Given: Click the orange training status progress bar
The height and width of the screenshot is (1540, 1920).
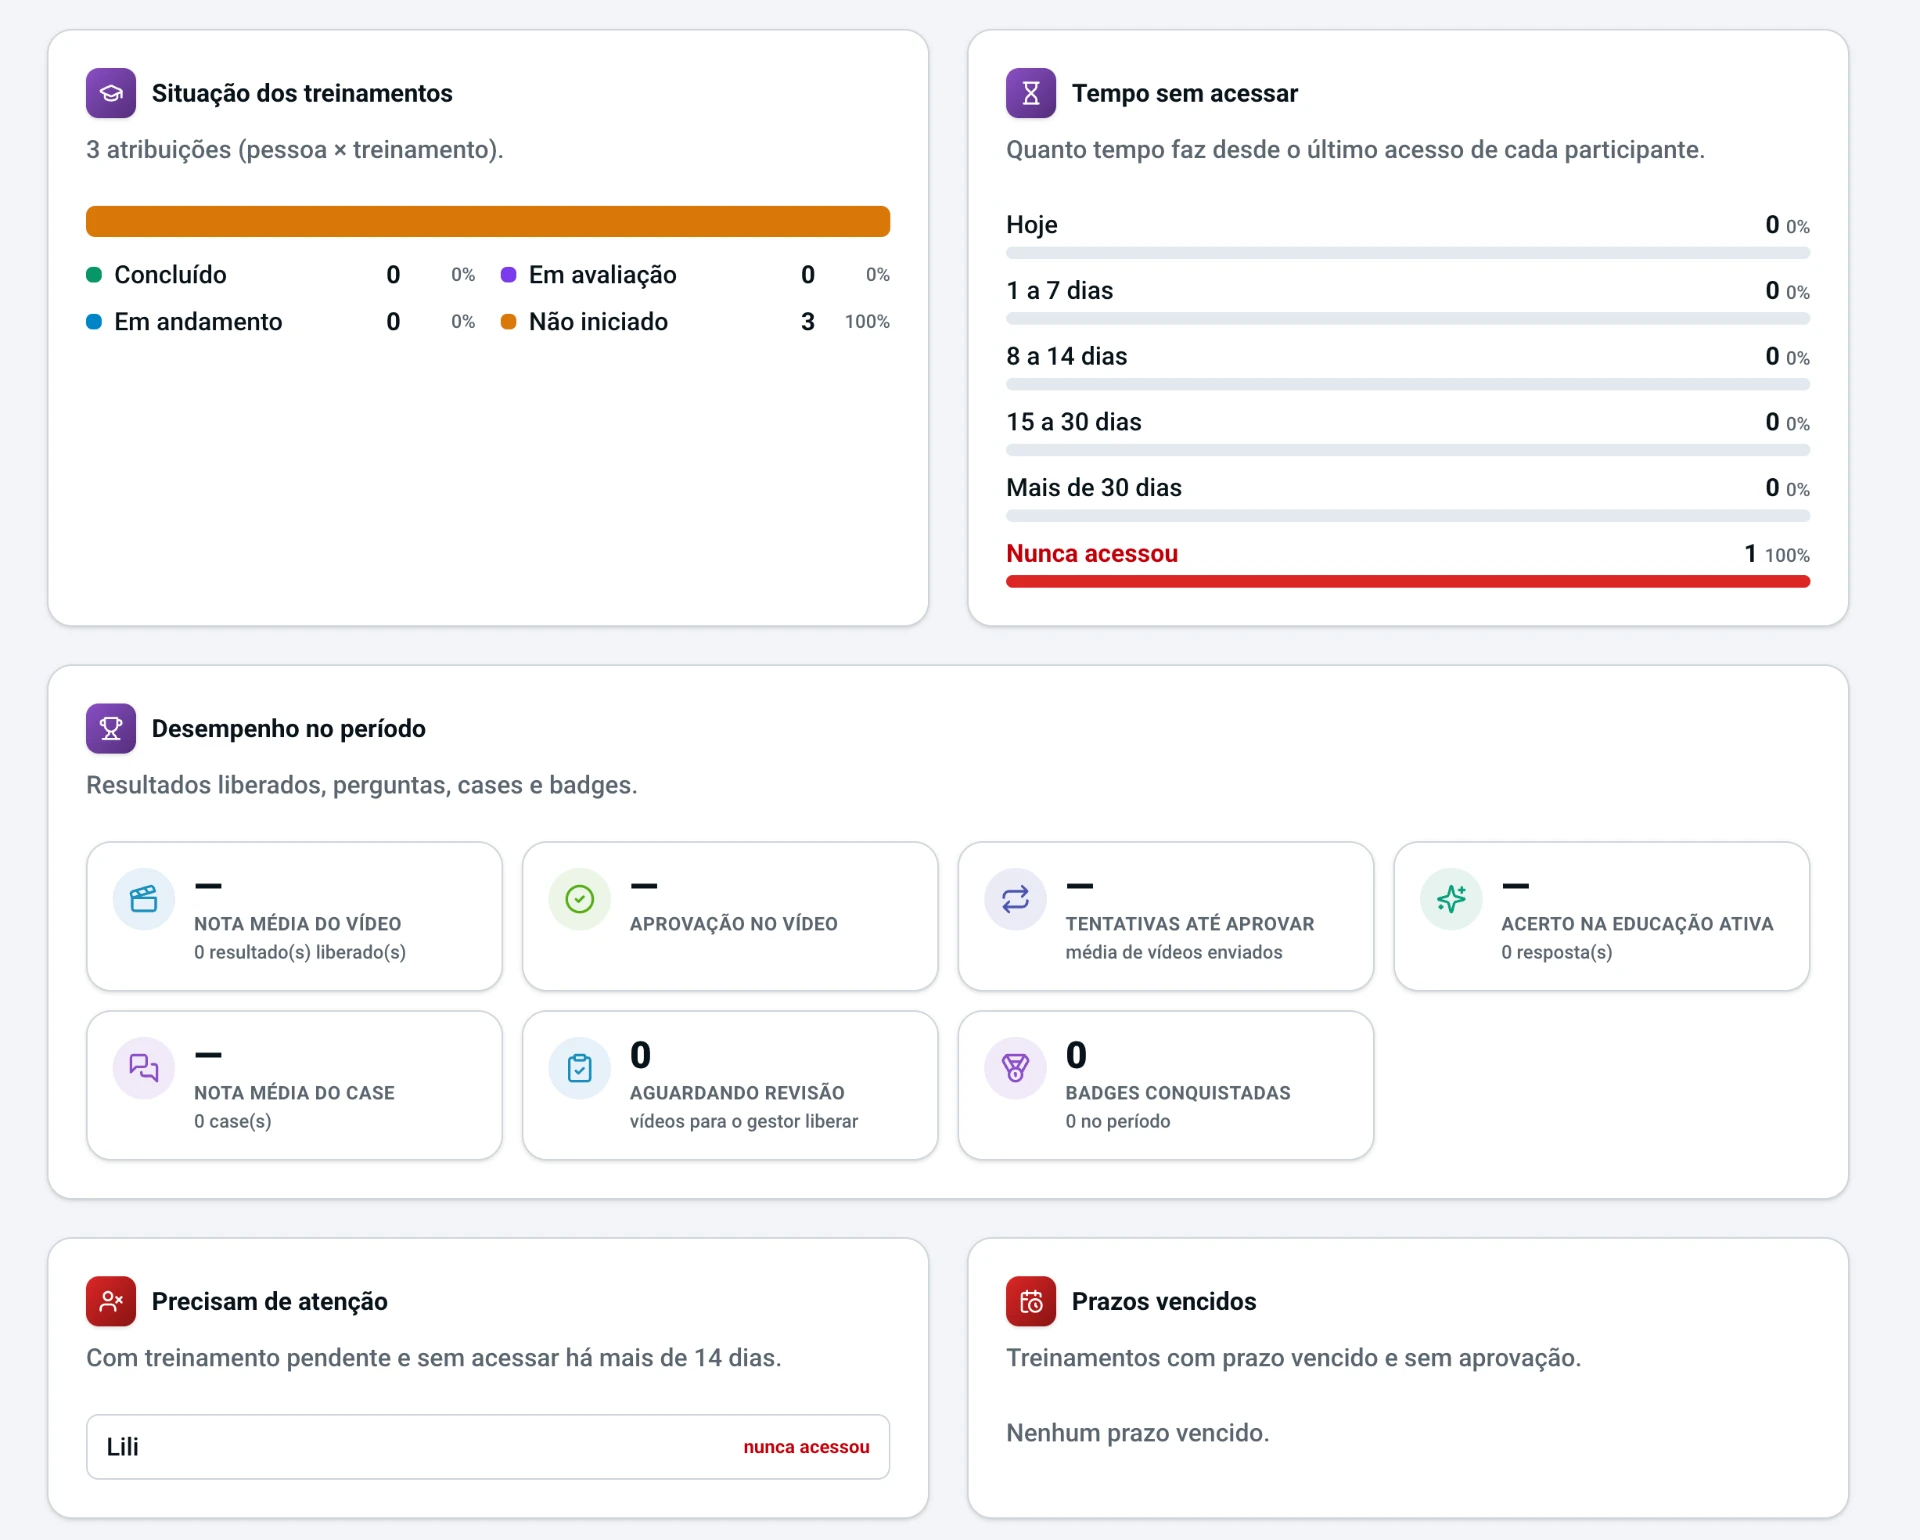Looking at the screenshot, I should 488,221.
